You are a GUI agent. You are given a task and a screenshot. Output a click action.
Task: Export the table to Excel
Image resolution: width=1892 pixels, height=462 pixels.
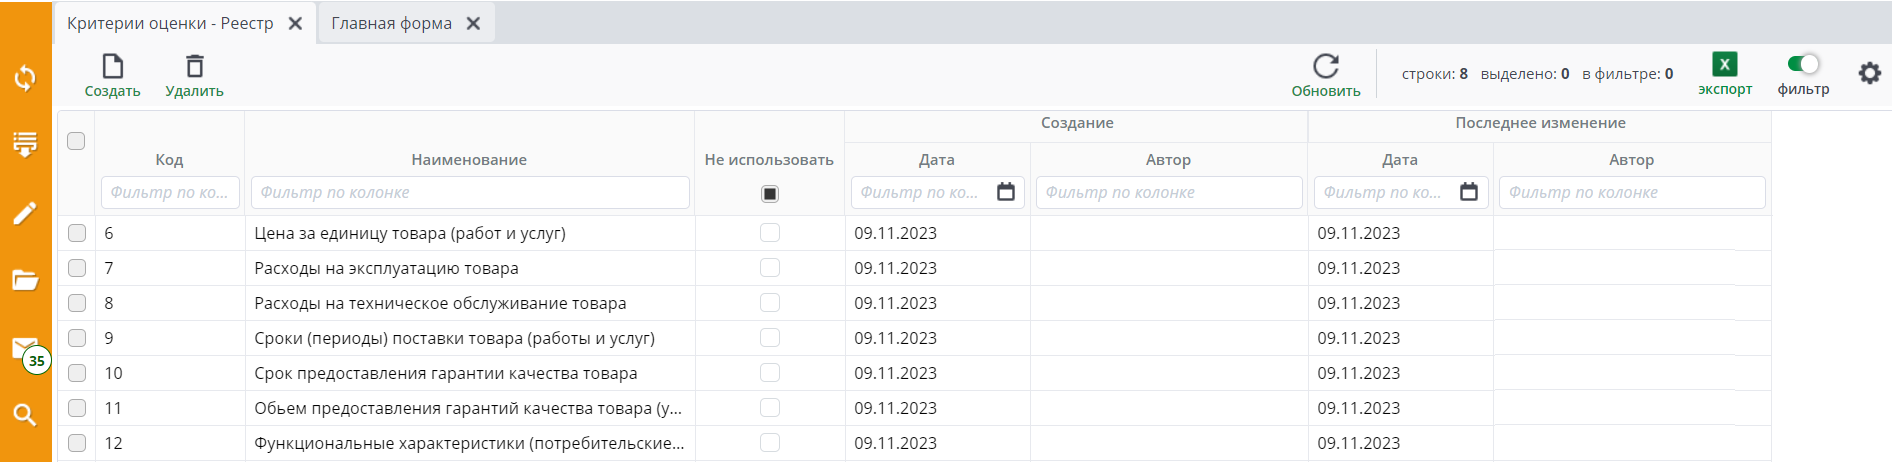[x=1724, y=65]
